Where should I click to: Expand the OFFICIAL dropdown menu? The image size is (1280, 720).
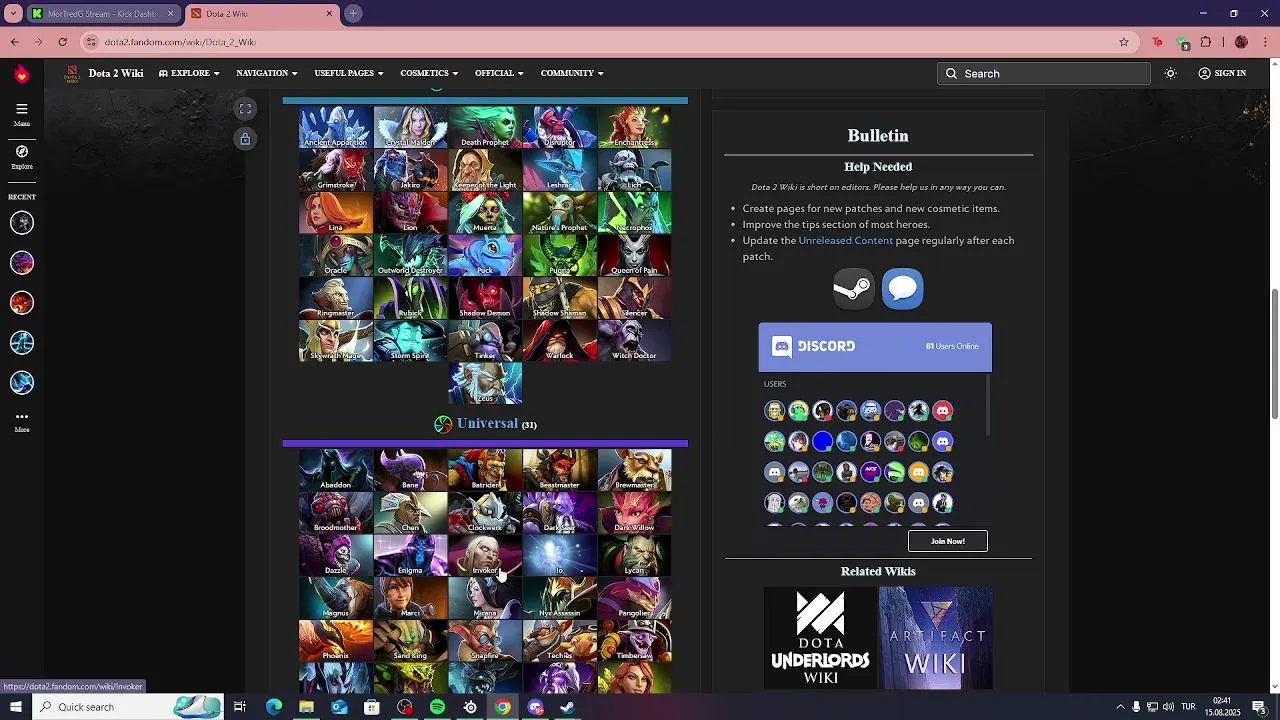coord(499,73)
